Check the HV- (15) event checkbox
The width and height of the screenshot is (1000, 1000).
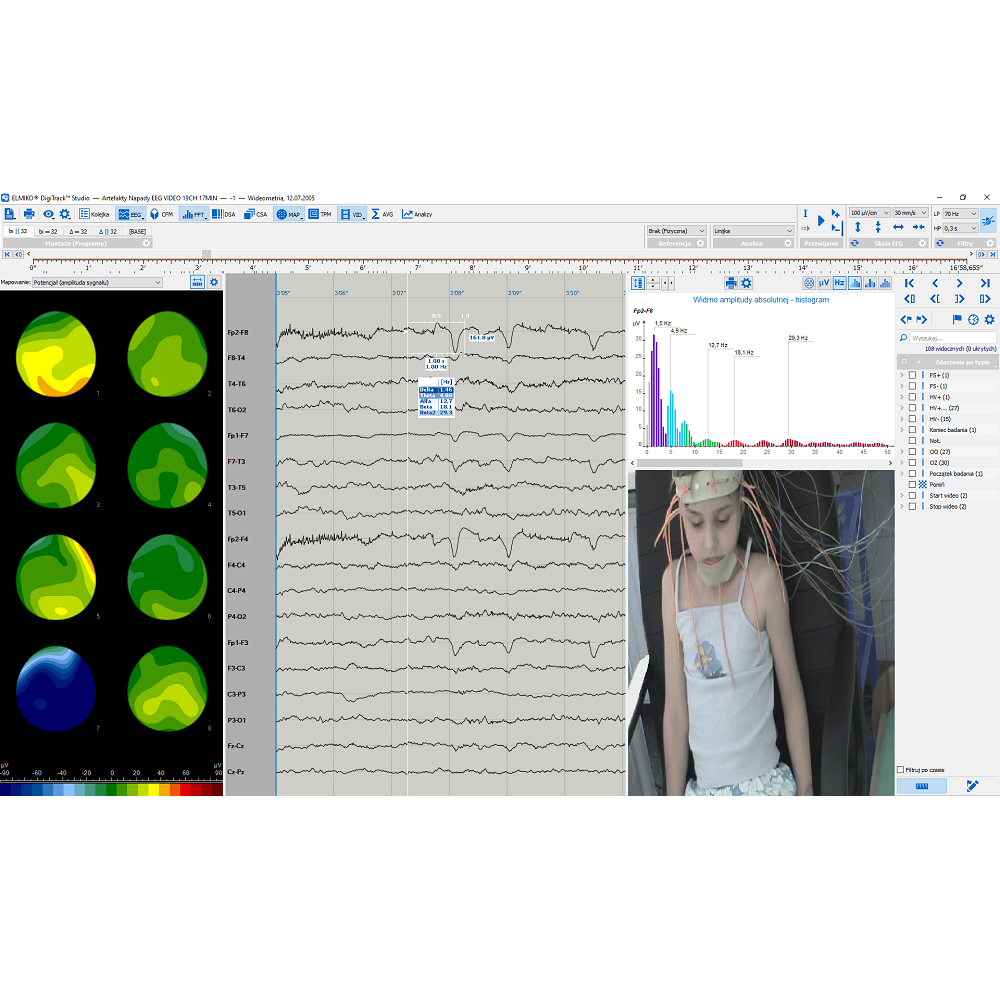[x=912, y=419]
